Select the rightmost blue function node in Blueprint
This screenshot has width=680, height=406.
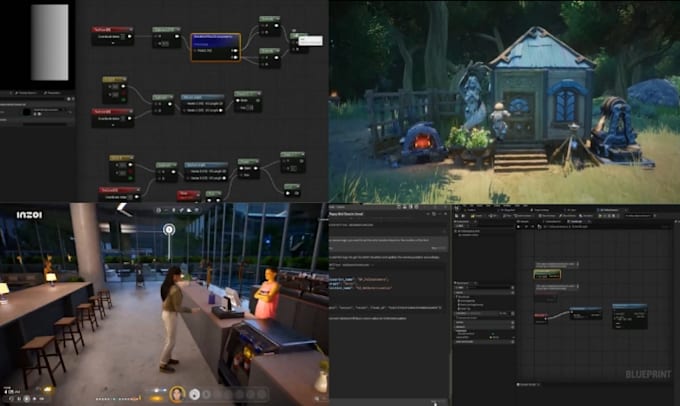(x=630, y=316)
